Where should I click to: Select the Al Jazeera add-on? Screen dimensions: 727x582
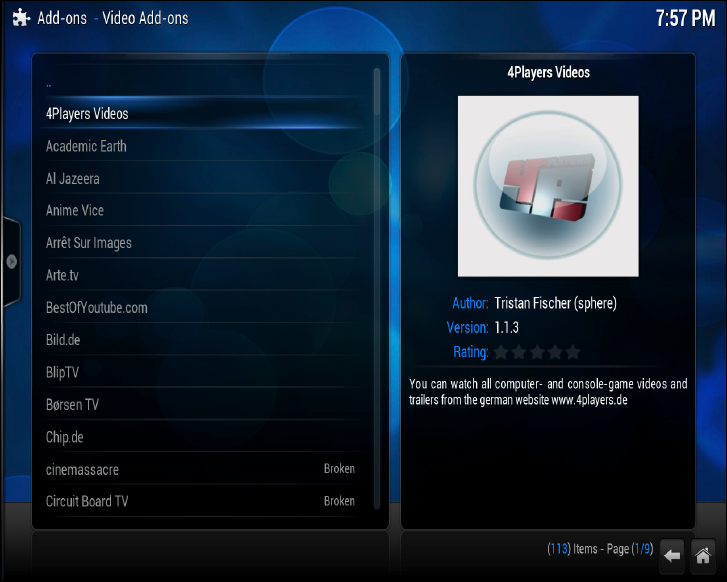pos(204,179)
